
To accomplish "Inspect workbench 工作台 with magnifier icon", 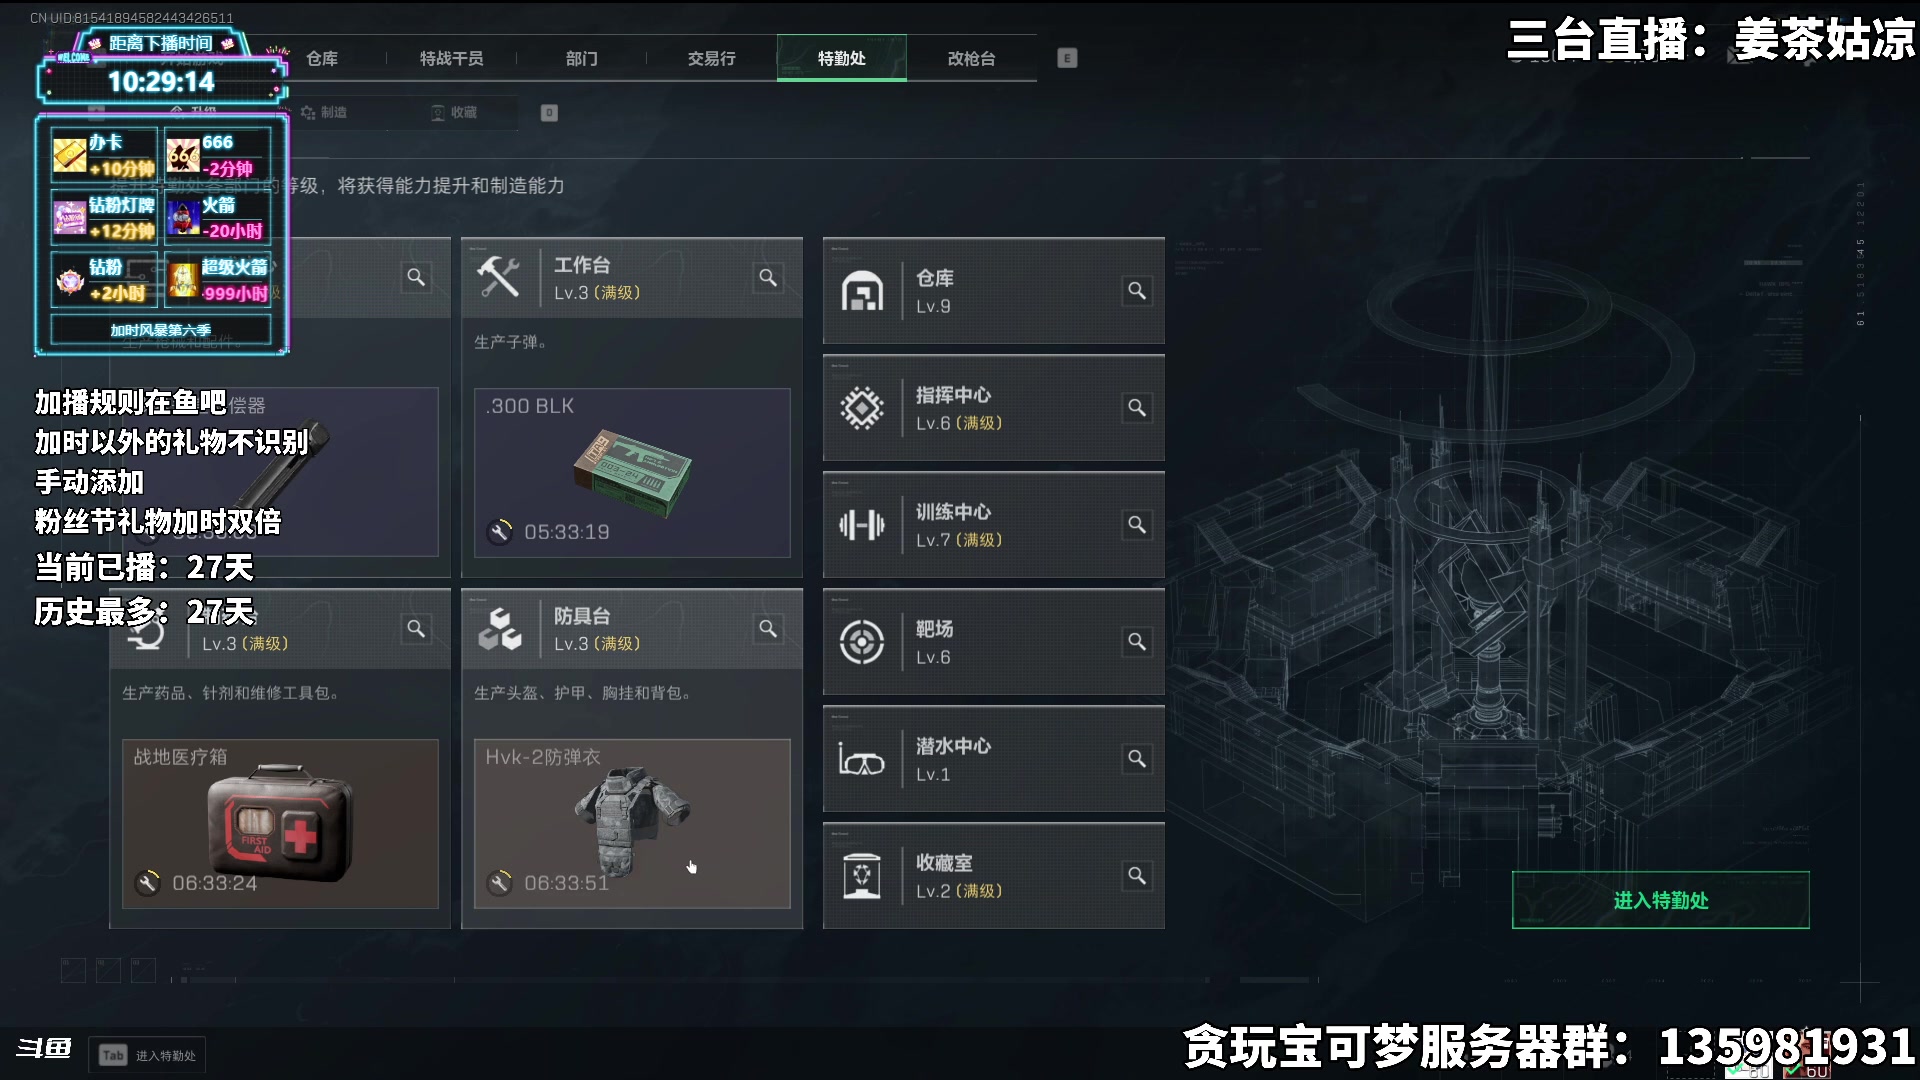I will pyautogui.click(x=768, y=277).
